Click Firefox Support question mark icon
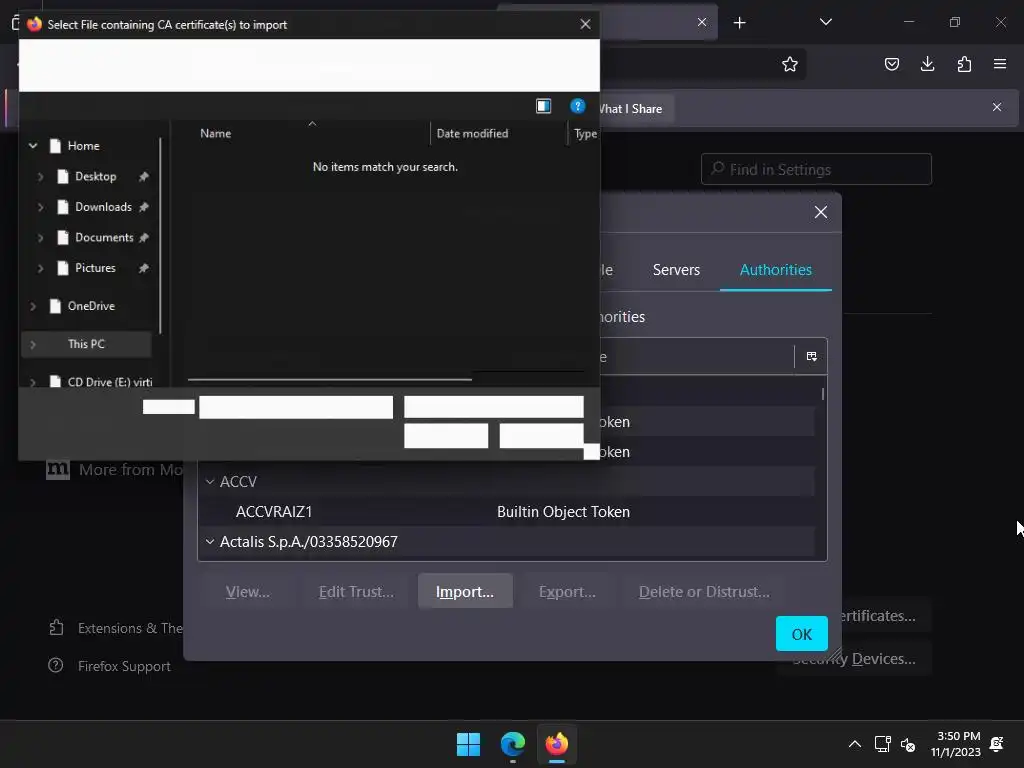1024x768 pixels. [x=56, y=665]
